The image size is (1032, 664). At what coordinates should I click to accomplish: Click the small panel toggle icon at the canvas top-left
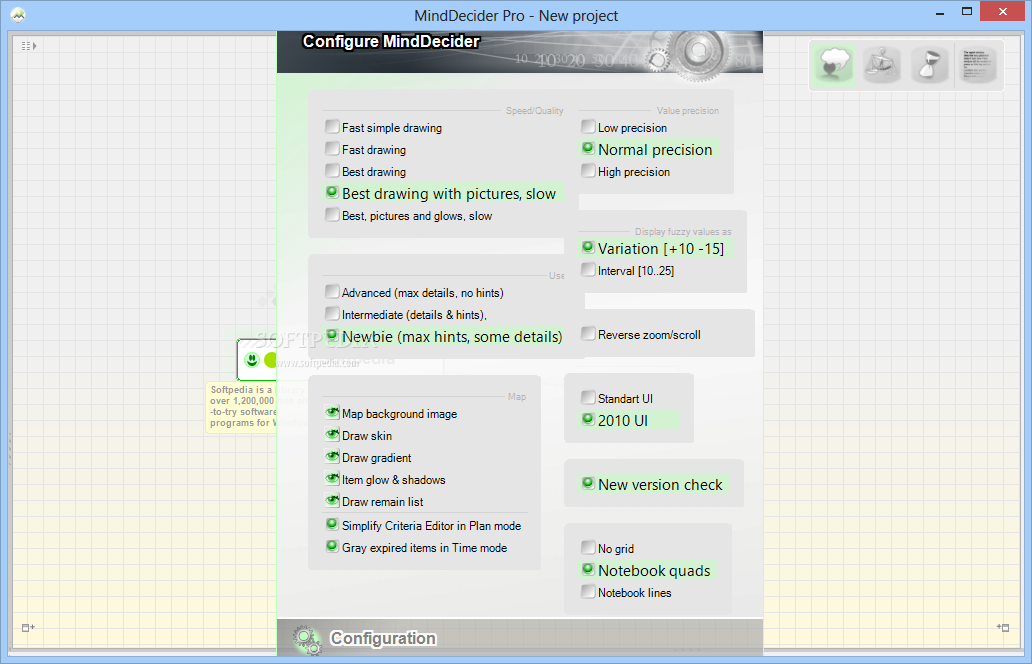click(x=28, y=46)
